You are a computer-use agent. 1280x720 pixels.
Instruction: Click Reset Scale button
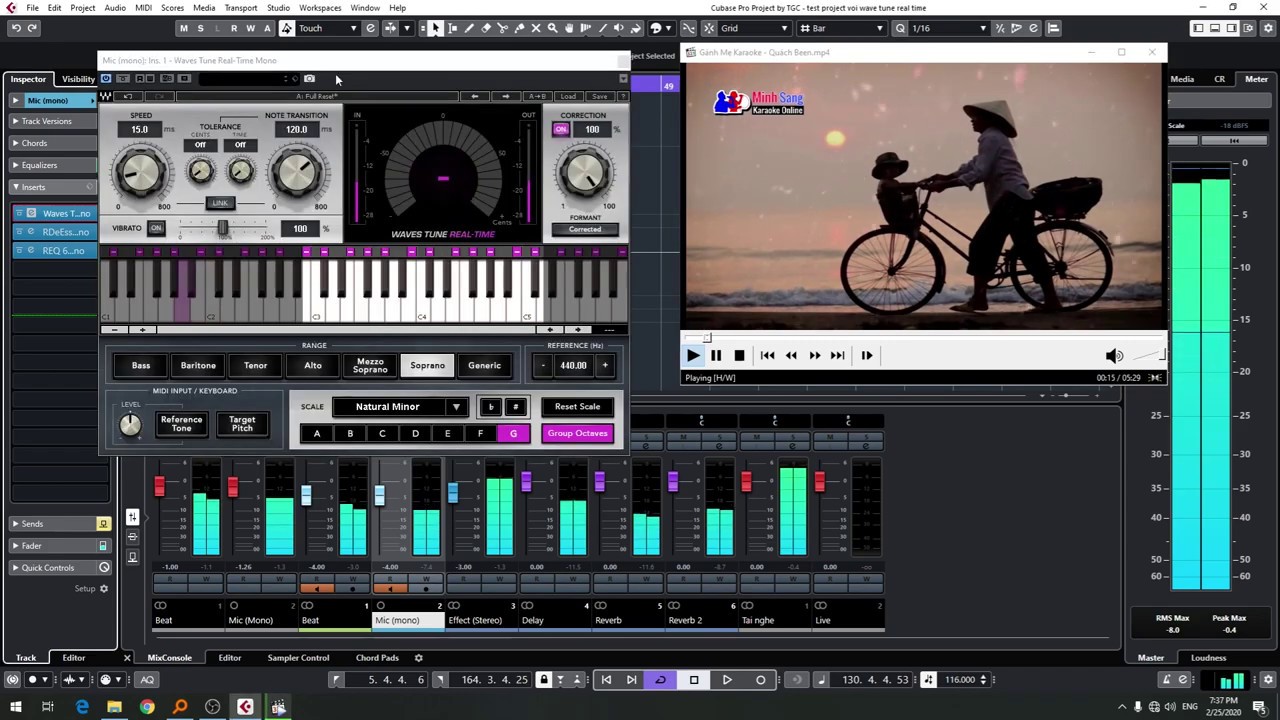click(x=577, y=407)
